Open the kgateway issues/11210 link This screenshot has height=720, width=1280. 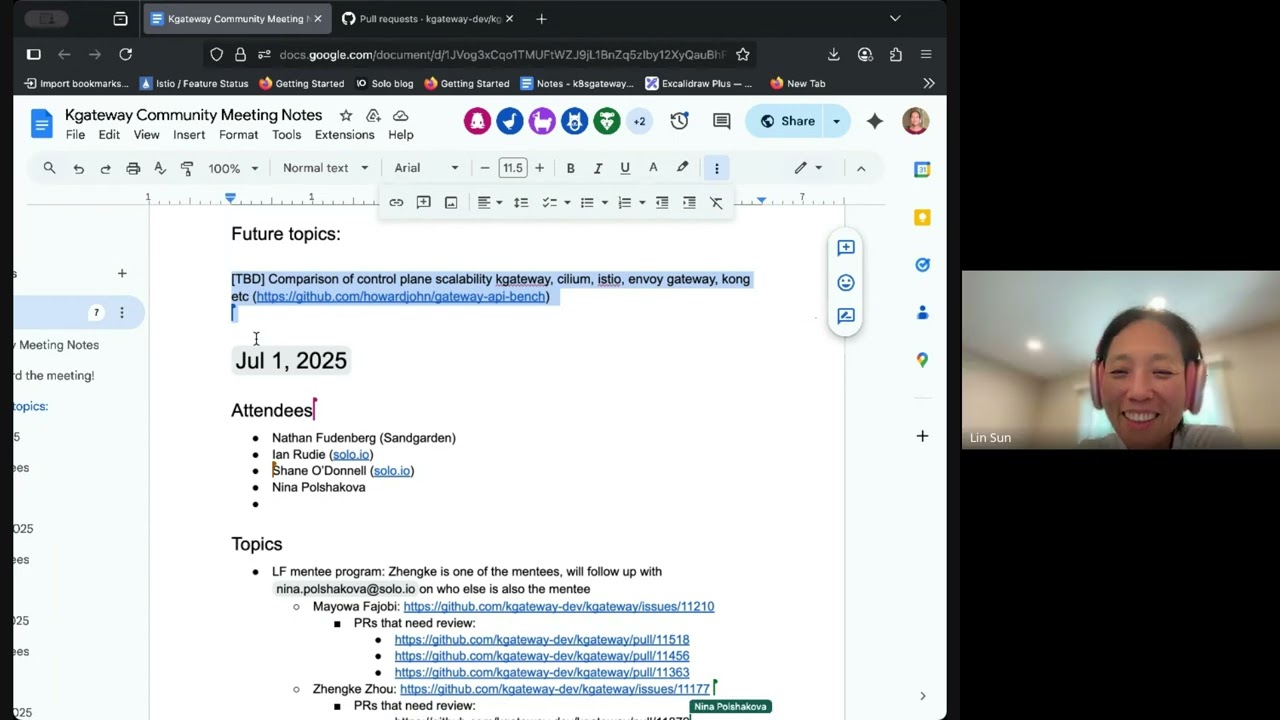(x=558, y=606)
